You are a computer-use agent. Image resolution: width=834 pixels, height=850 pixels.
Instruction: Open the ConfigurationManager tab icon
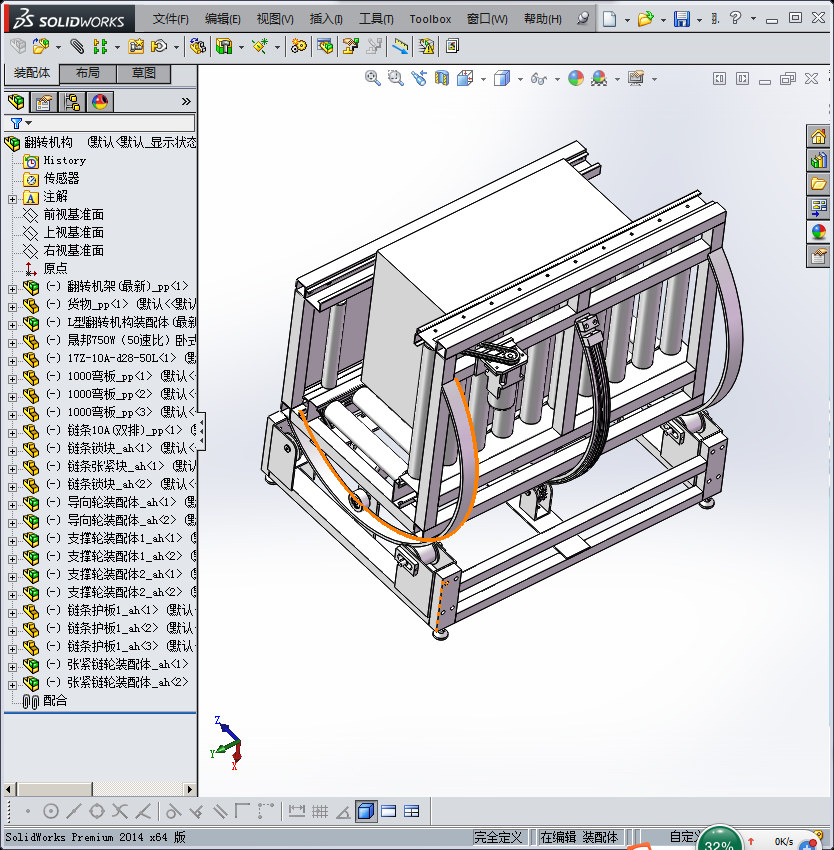tap(72, 102)
